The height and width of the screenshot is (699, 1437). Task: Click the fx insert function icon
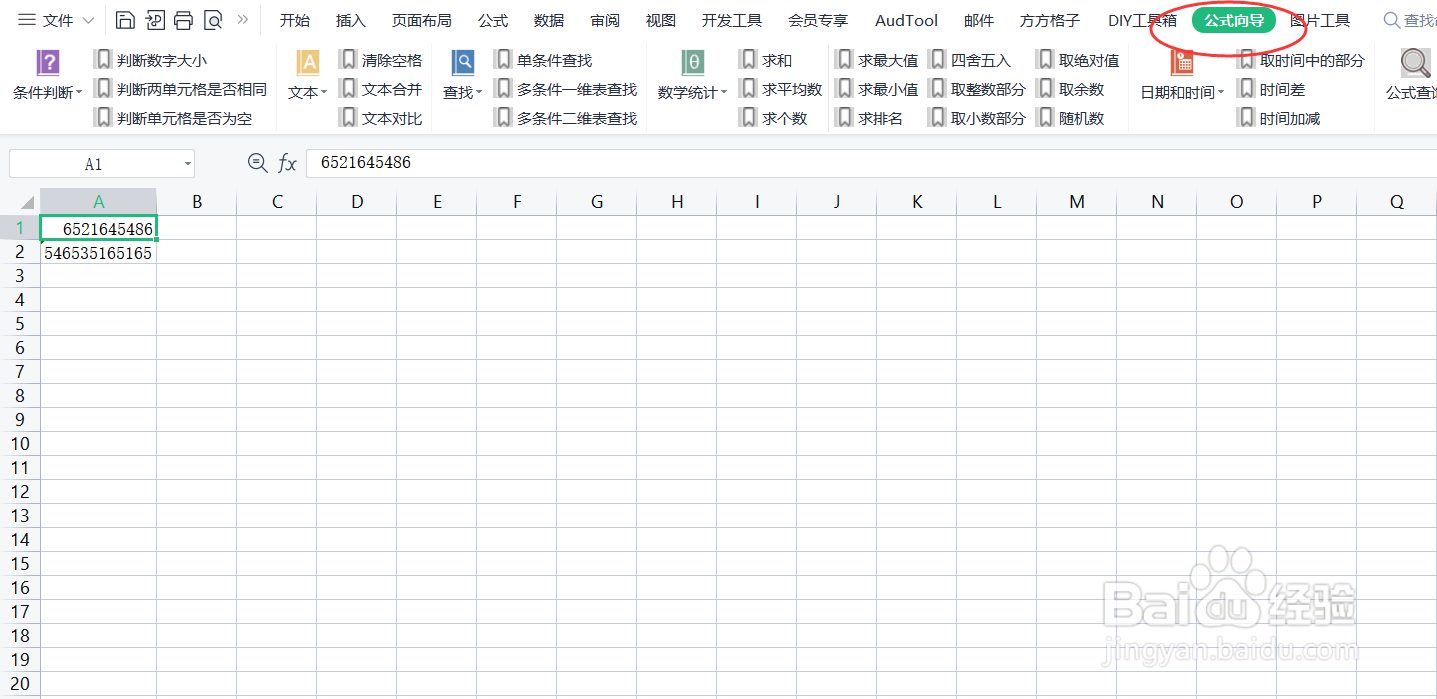(287, 163)
